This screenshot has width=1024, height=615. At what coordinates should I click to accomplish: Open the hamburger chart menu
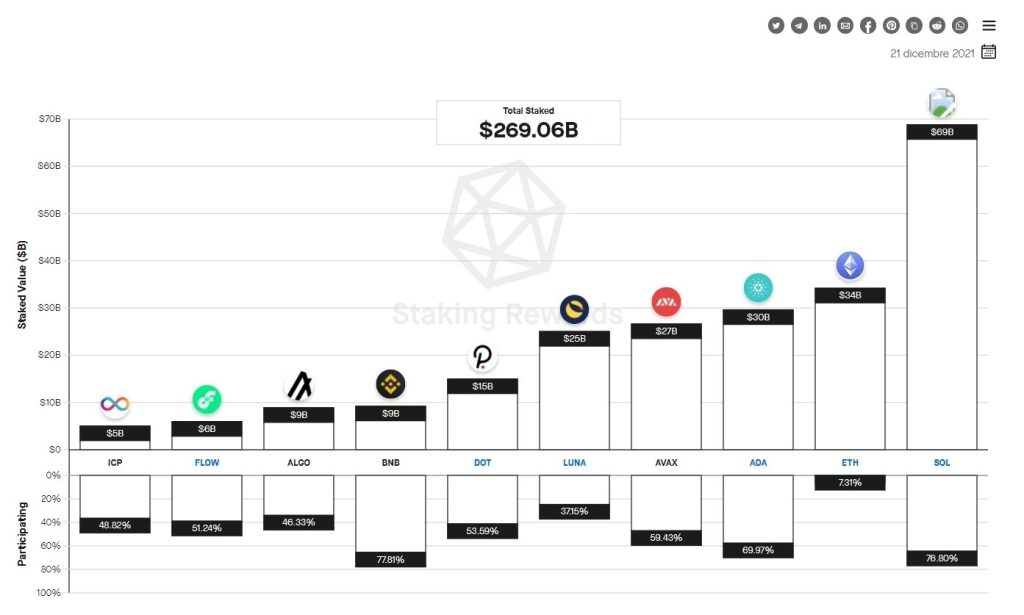pos(989,26)
